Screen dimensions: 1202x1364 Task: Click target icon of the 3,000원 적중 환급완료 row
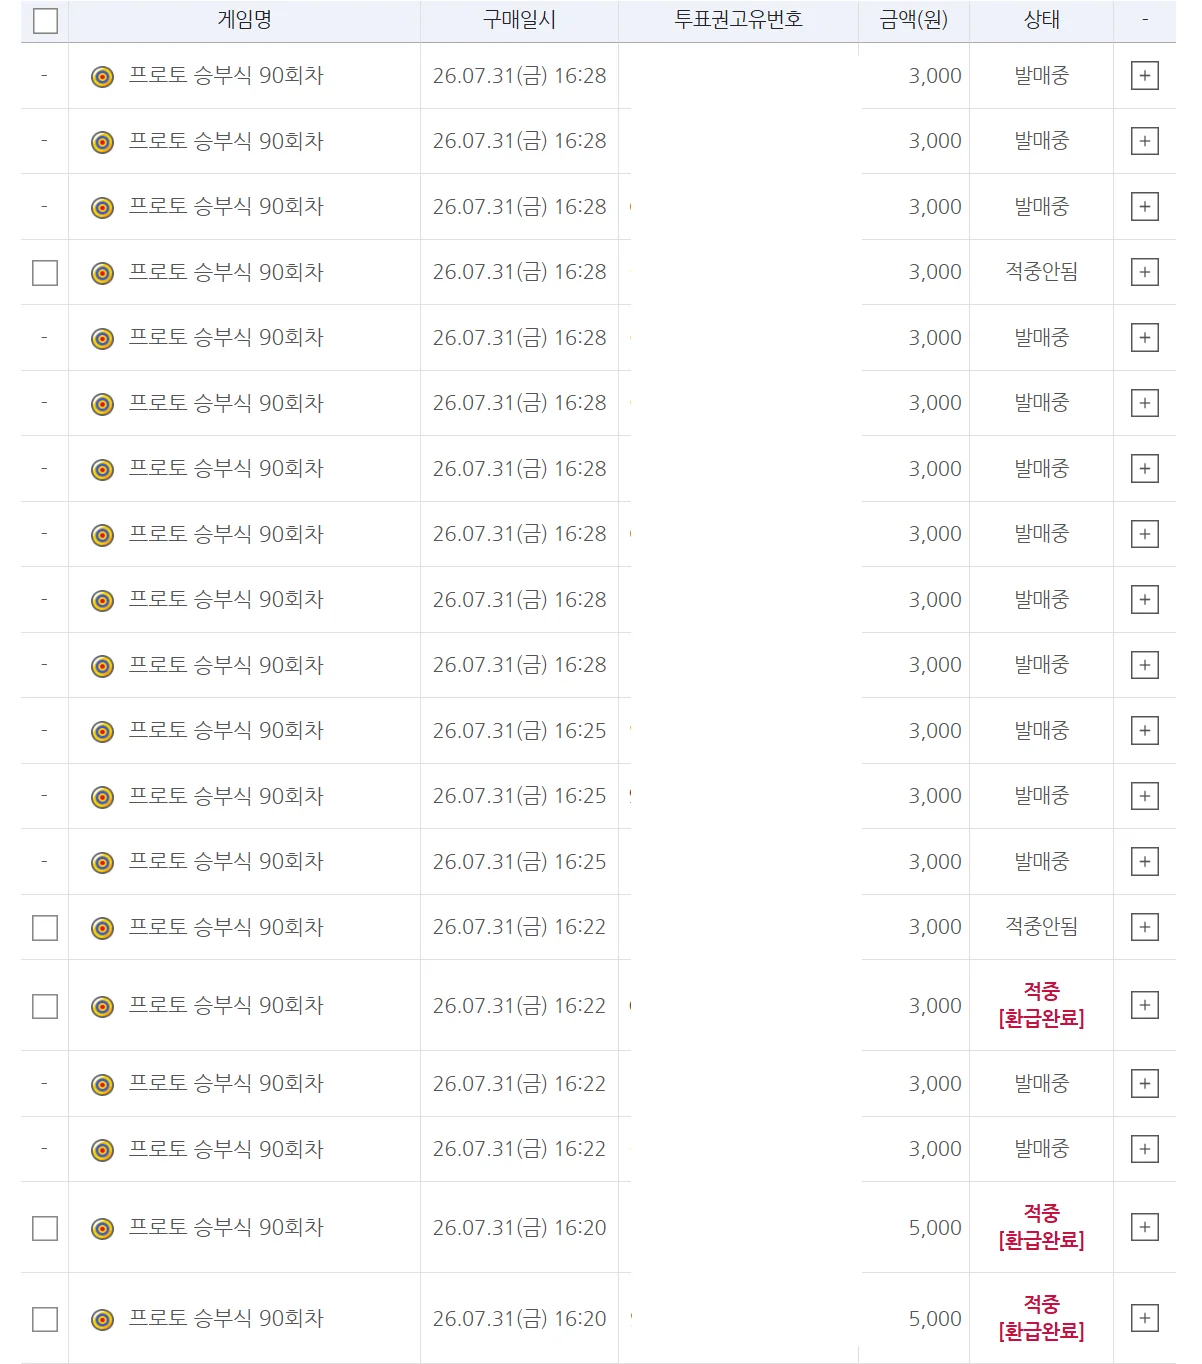102,1006
